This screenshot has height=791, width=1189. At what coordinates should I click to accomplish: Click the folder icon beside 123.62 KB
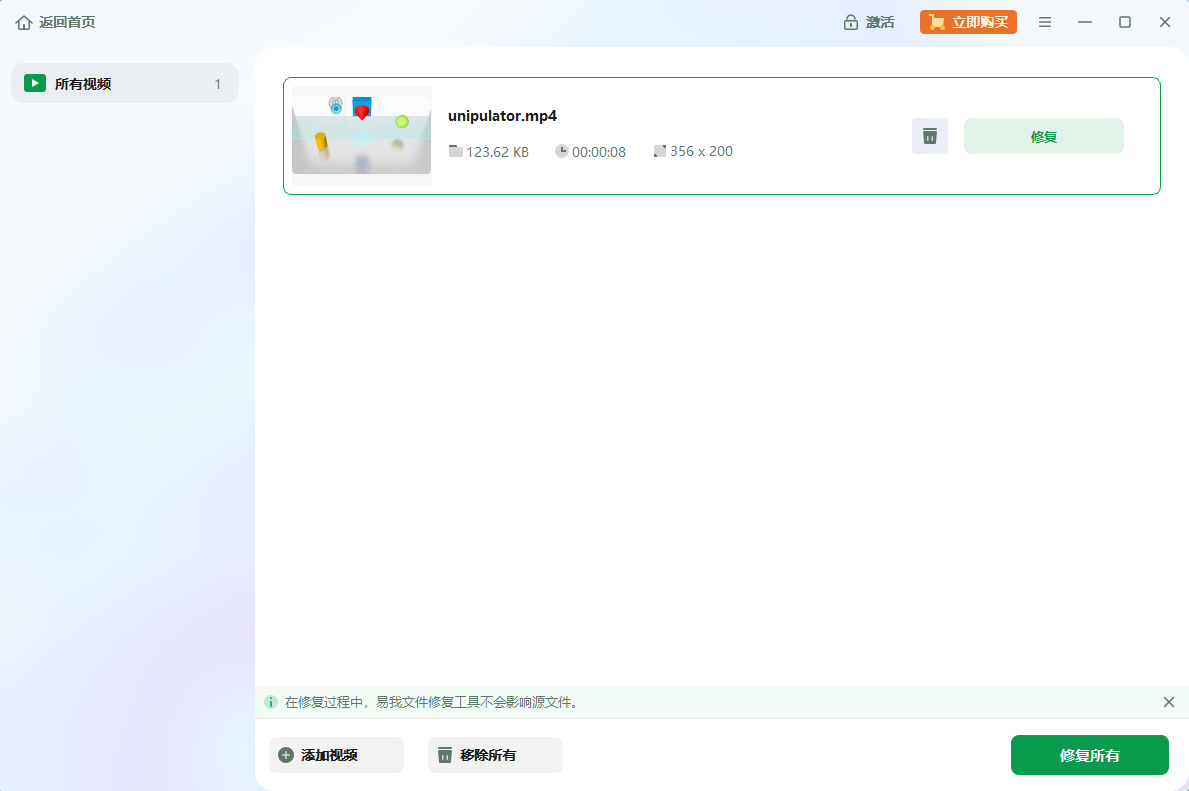(x=456, y=151)
